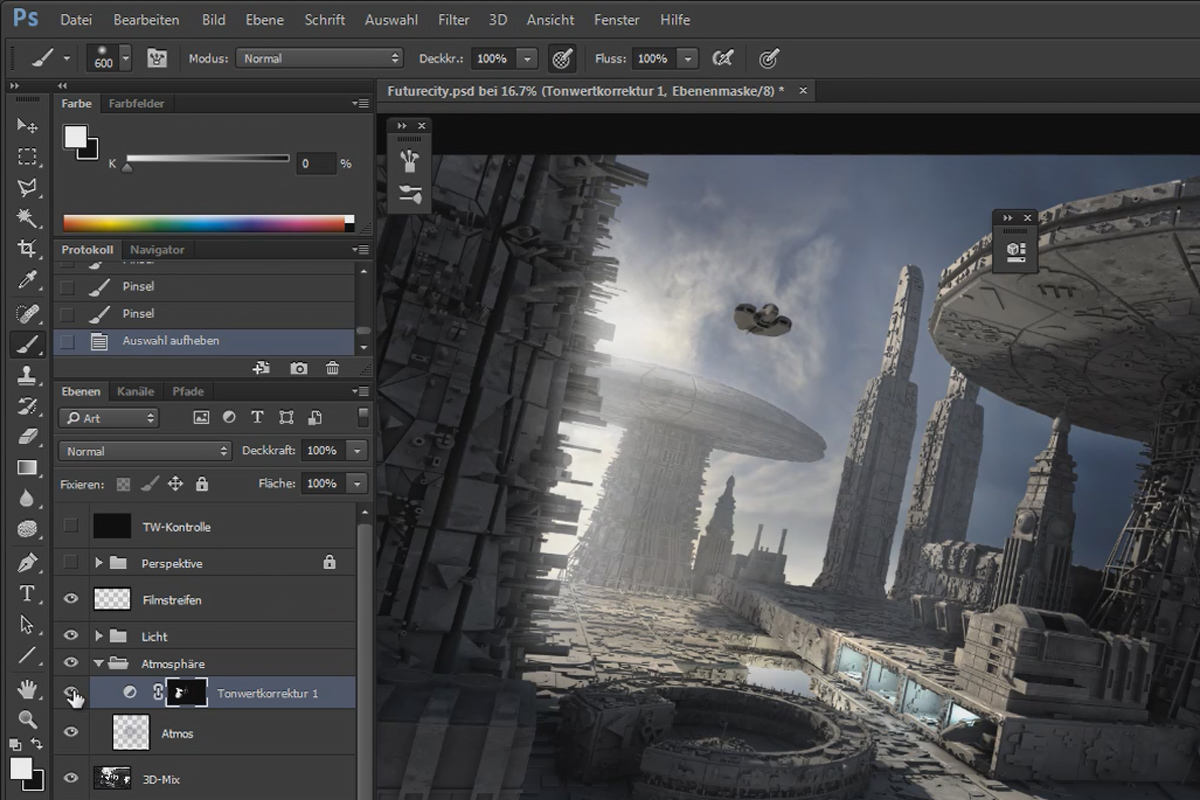Select the Auswahl aufheben history state
The height and width of the screenshot is (800, 1200).
click(x=204, y=341)
